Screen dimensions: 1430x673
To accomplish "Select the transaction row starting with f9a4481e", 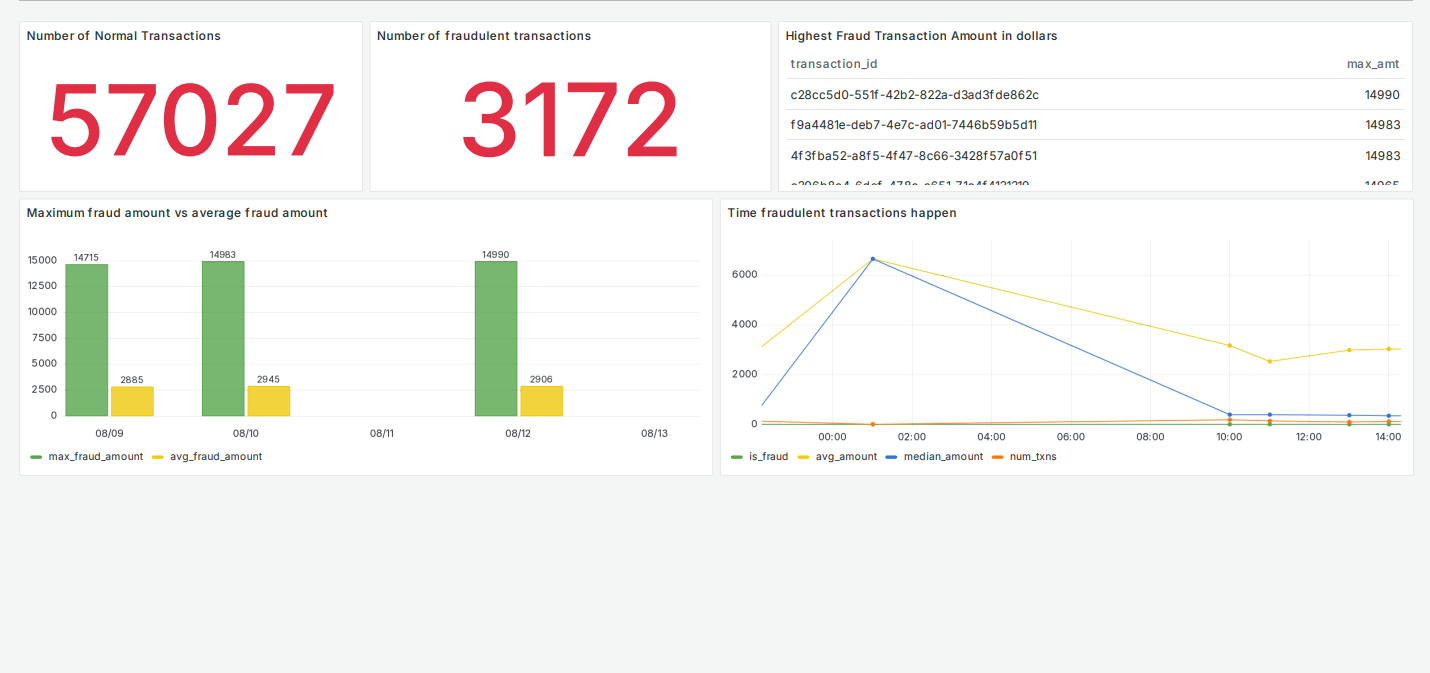I will coord(1000,124).
